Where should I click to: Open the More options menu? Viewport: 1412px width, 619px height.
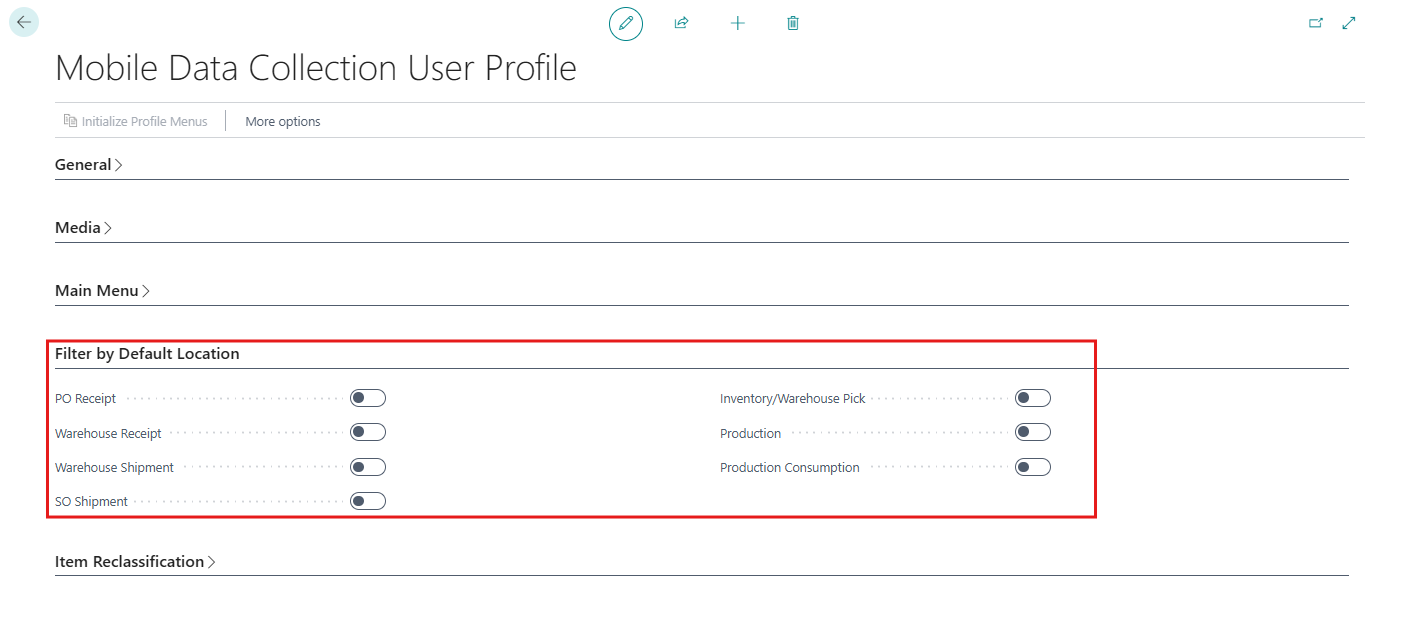(x=282, y=121)
